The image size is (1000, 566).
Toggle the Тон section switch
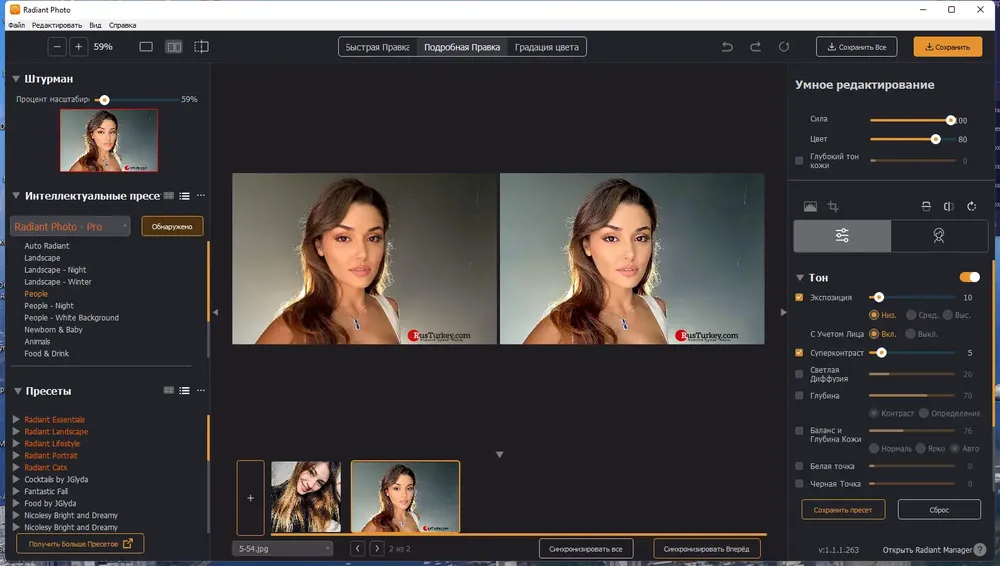pyautogui.click(x=969, y=277)
